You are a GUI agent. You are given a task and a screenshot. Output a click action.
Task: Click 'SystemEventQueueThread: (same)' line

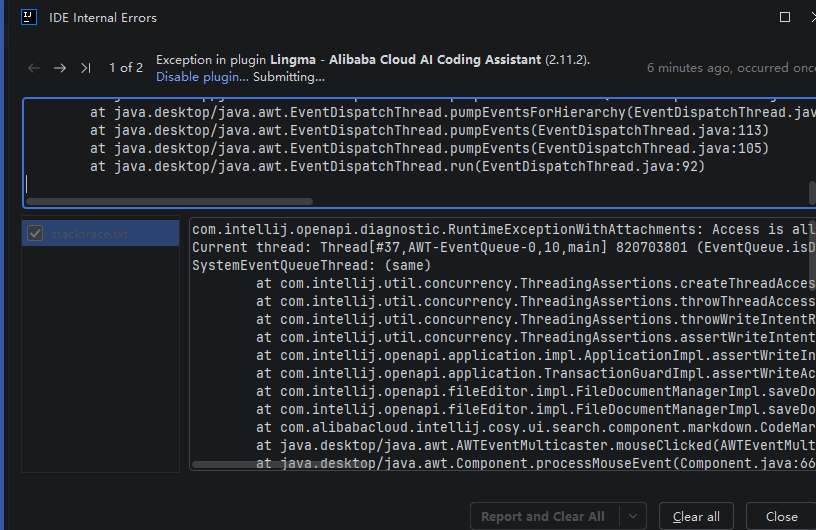[312, 266]
